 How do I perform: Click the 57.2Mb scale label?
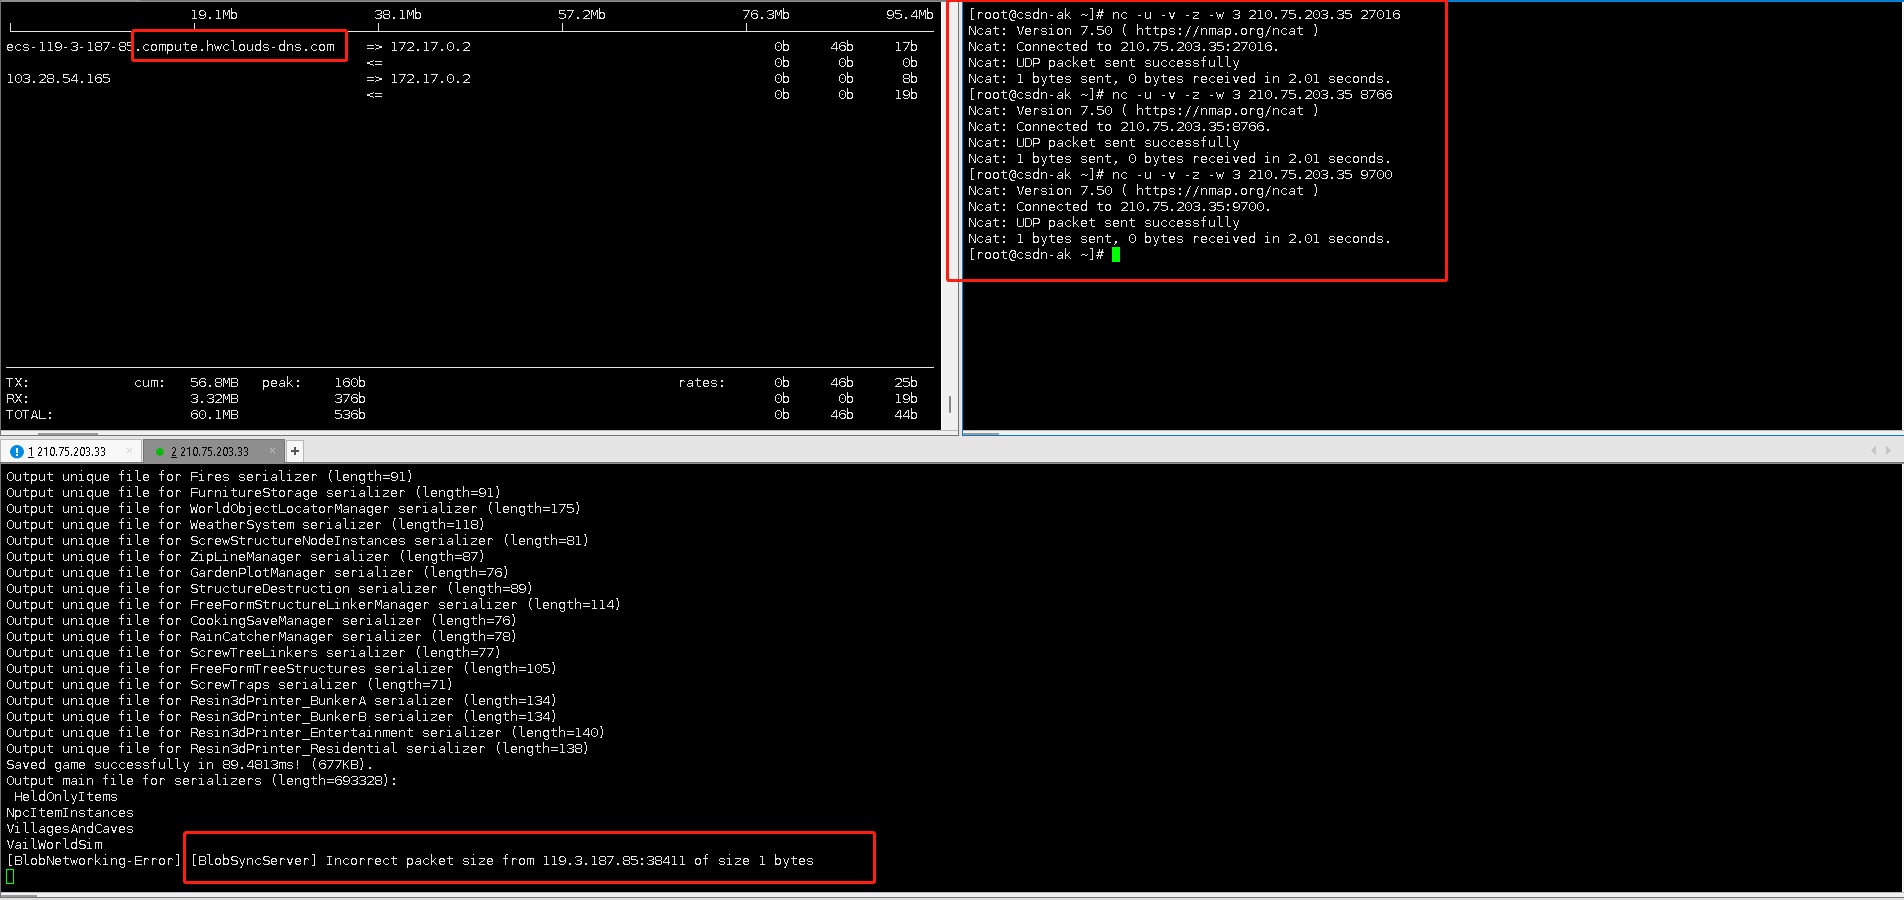(582, 14)
